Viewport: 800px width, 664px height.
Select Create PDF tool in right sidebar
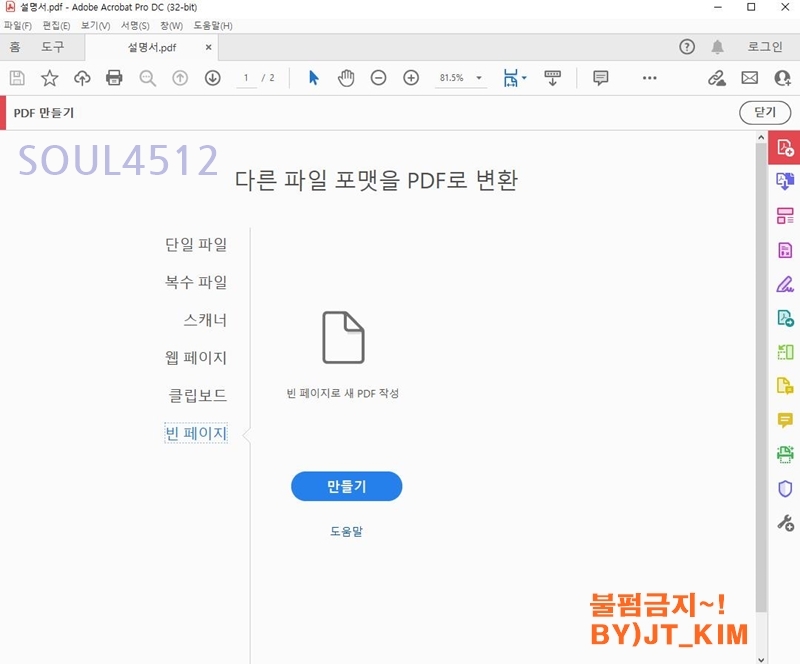[785, 147]
